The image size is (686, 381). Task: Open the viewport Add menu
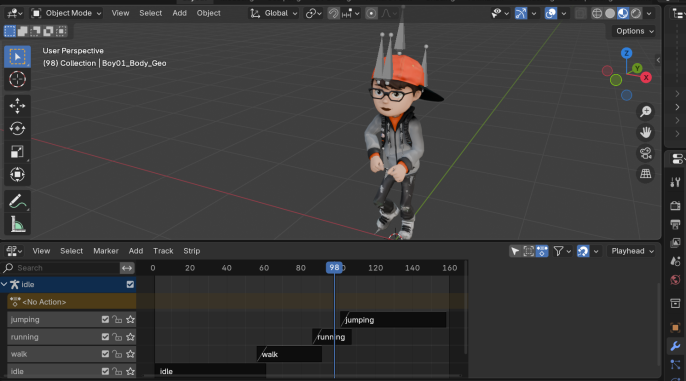[179, 13]
